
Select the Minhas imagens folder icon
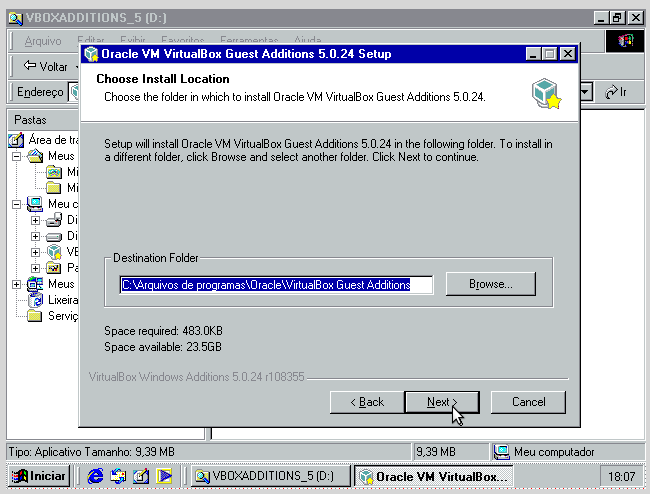pyautogui.click(x=54, y=172)
